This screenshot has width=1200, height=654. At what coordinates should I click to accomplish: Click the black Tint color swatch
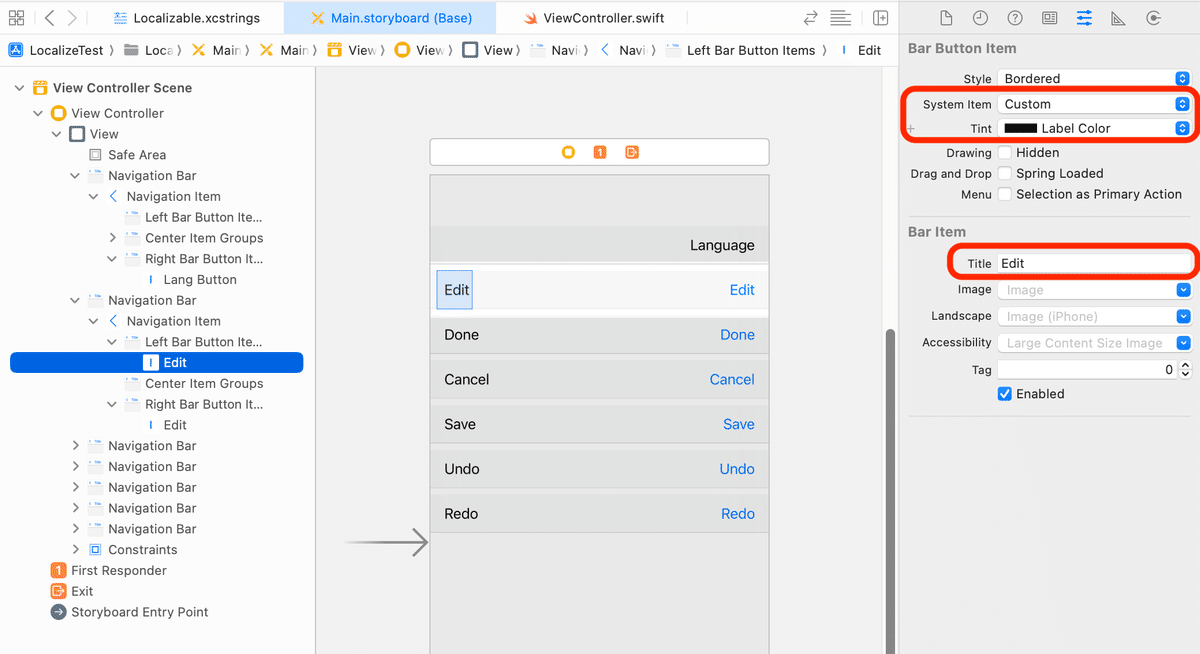click(1020, 128)
